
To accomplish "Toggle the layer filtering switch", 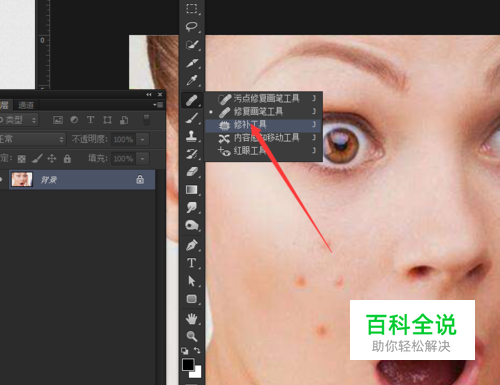I will 146,120.
